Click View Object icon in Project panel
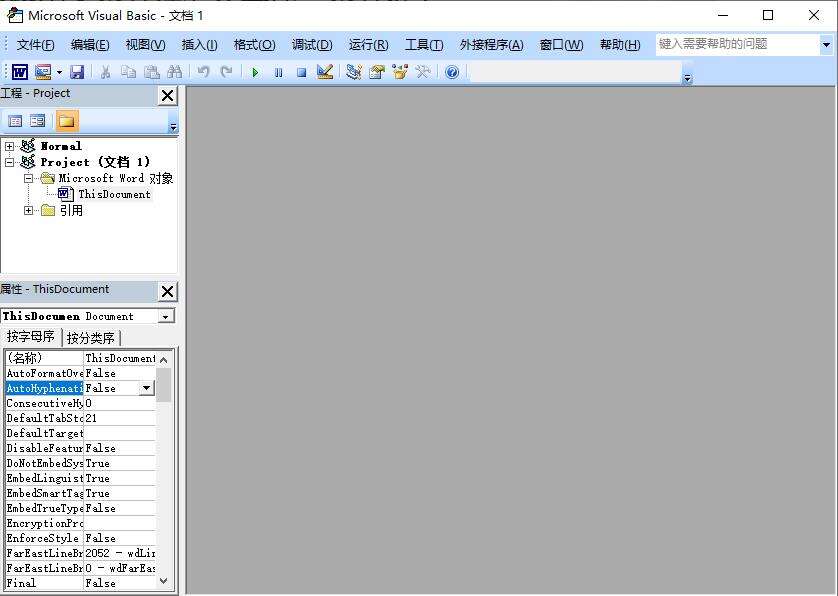Image resolution: width=838 pixels, height=596 pixels. [37, 121]
